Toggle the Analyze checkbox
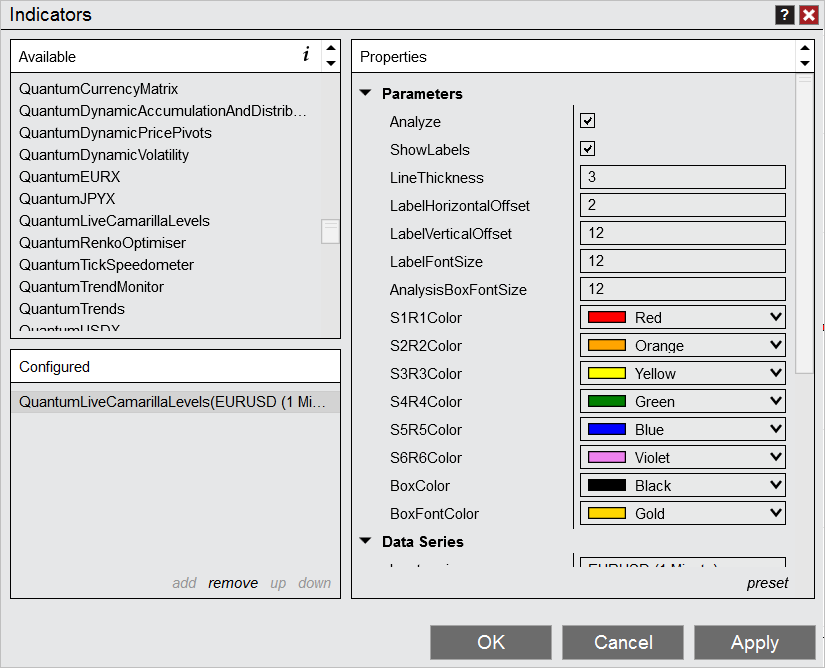This screenshot has width=825, height=668. [587, 121]
